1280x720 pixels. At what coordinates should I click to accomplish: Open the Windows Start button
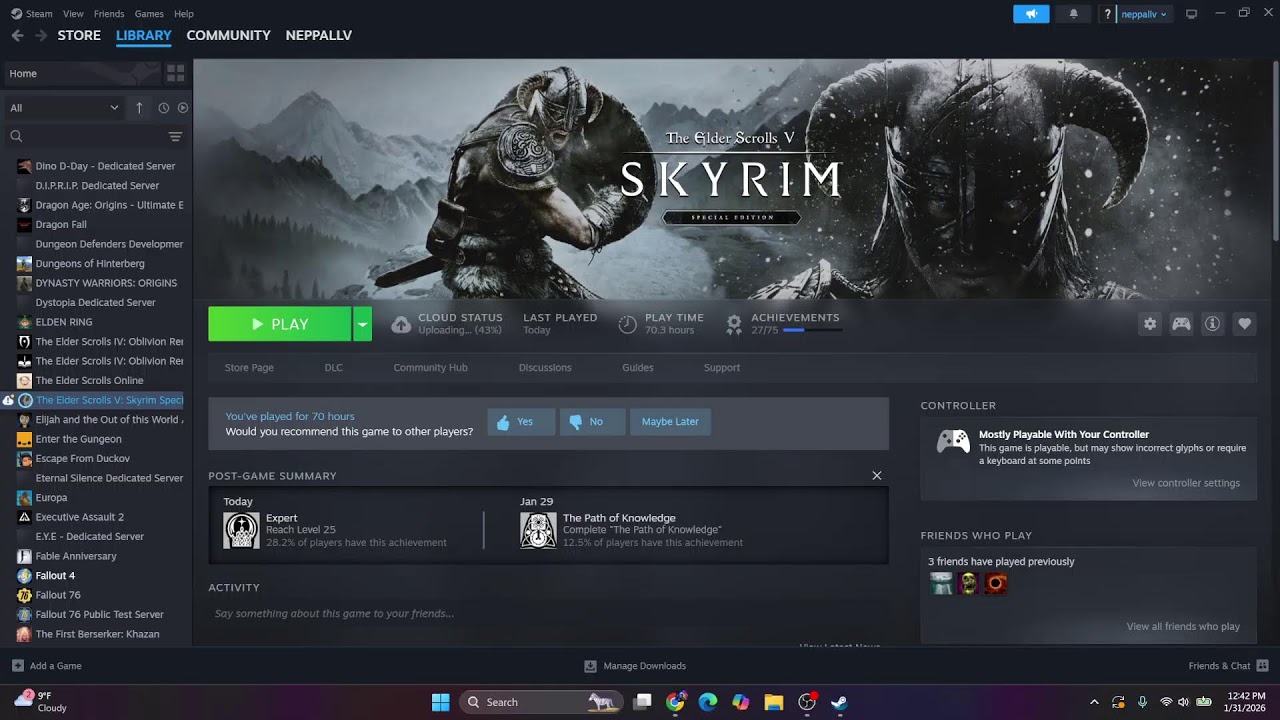(440, 702)
